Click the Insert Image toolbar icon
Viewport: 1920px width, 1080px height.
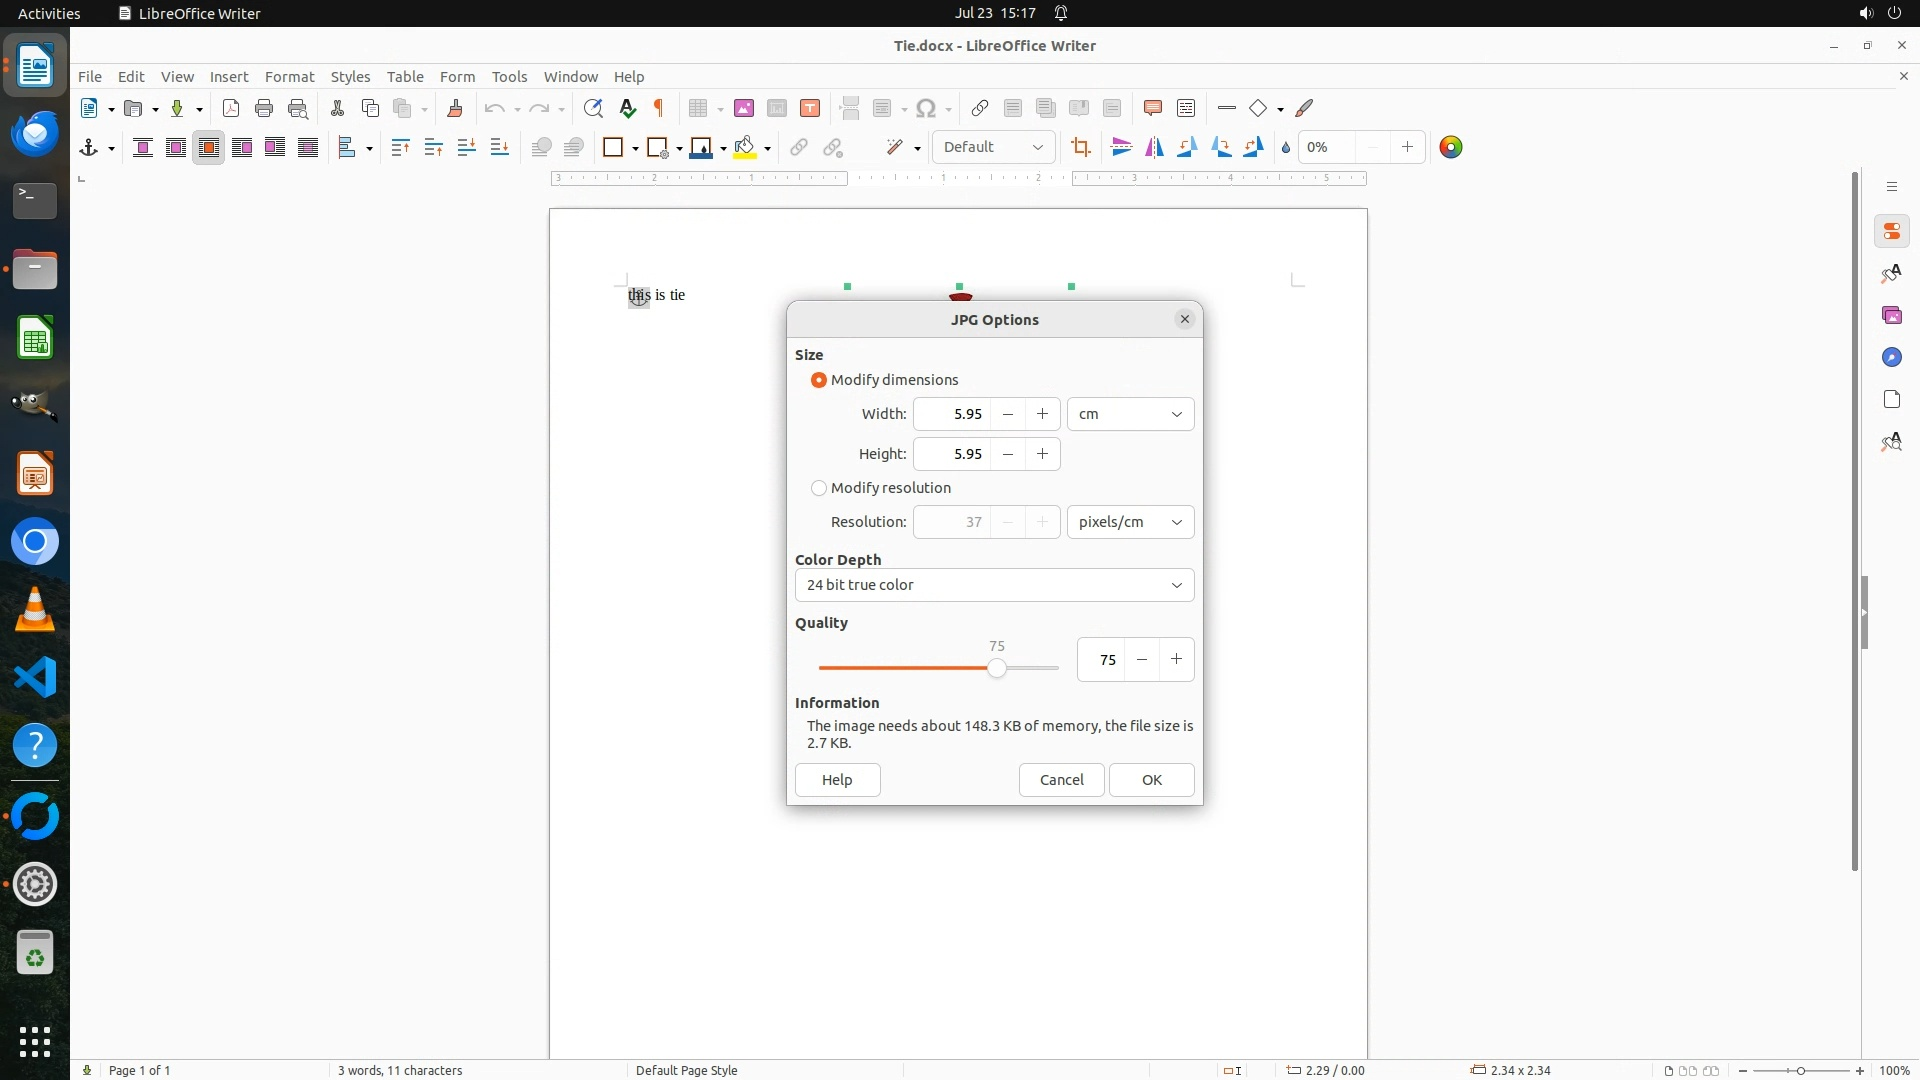[744, 108]
